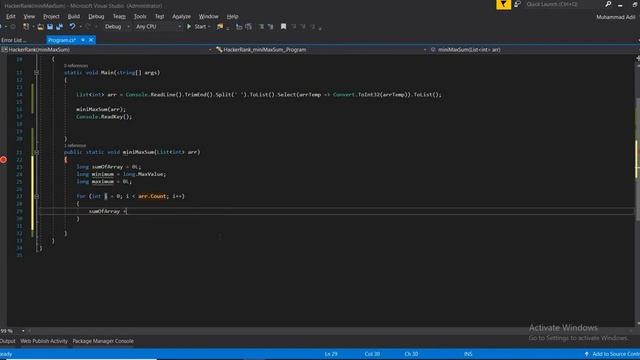
Task: Open the Output panel tab
Action: 7,341
